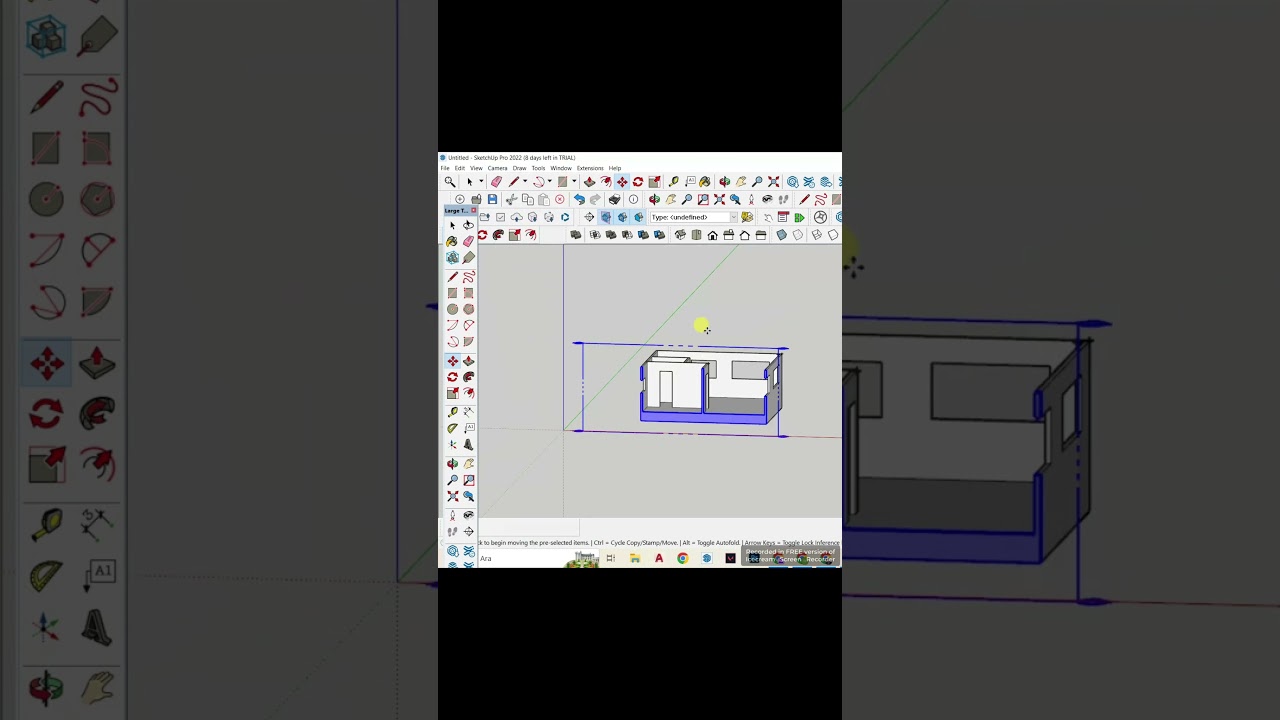Close the Large Tool Set palette
Screen dimensions: 1280x720
click(473, 210)
